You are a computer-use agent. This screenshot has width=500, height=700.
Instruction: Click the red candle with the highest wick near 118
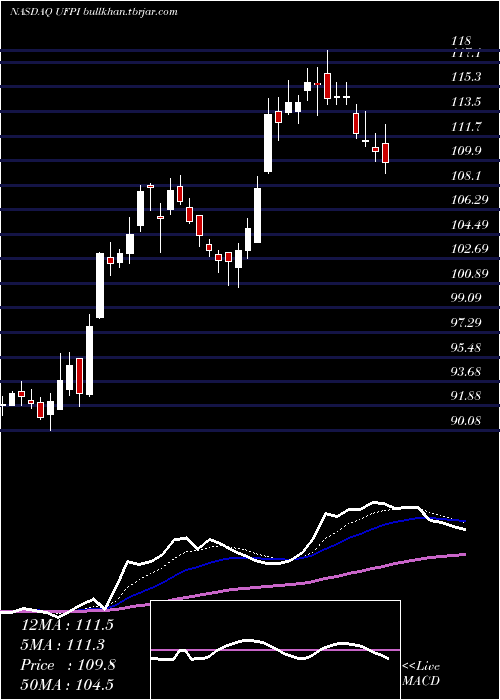pos(328,86)
